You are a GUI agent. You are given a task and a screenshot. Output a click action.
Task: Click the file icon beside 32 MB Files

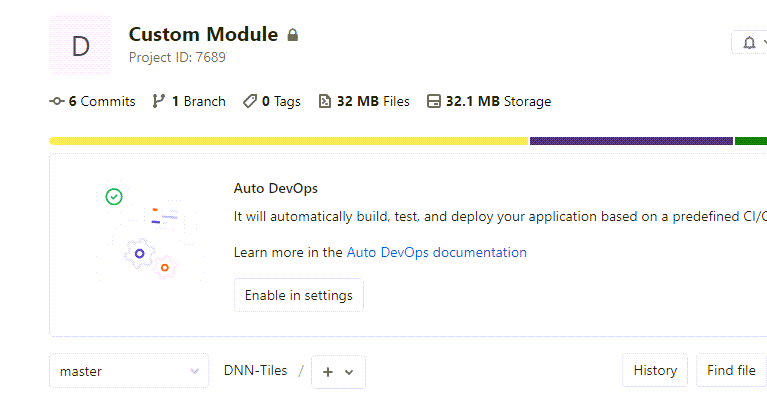325,101
